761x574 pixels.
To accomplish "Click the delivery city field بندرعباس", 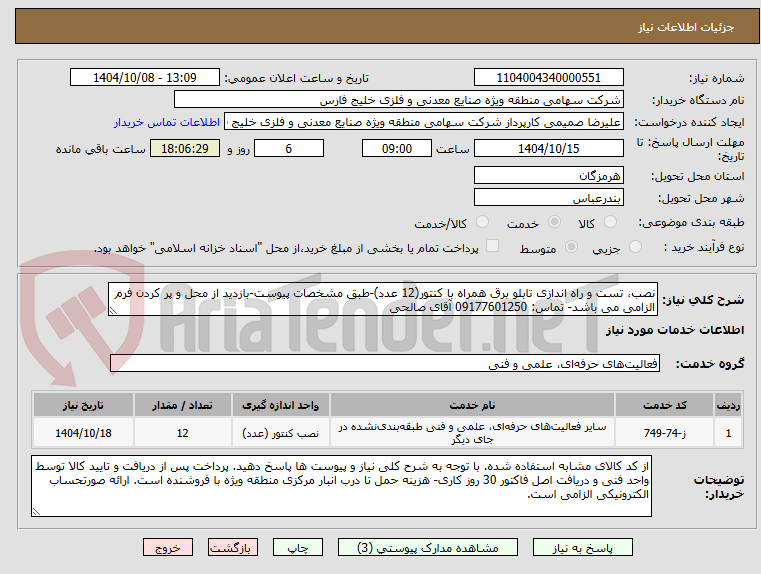I will pyautogui.click(x=549, y=197).
